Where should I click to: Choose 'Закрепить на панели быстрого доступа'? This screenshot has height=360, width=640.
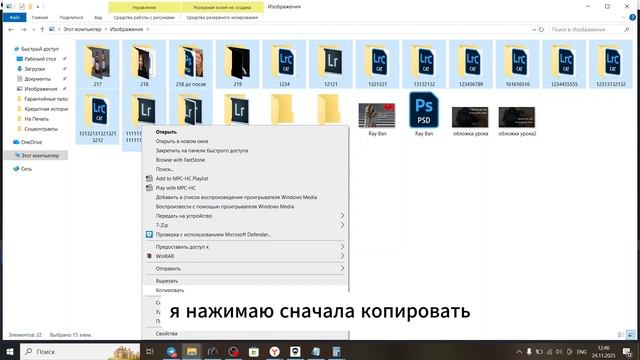coord(246,151)
